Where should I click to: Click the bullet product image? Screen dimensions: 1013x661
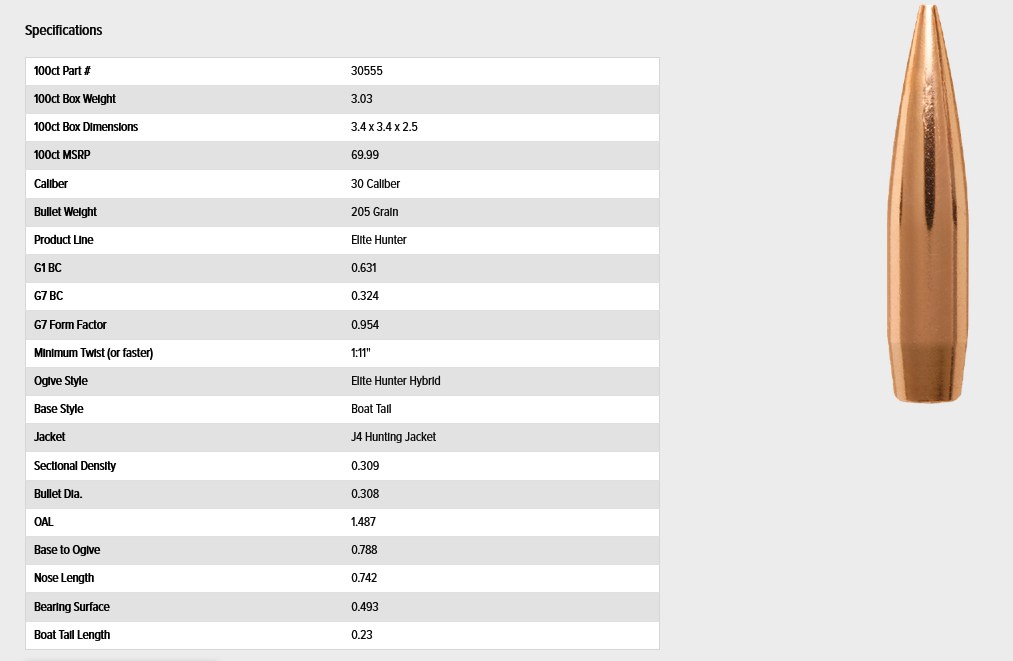tap(927, 204)
